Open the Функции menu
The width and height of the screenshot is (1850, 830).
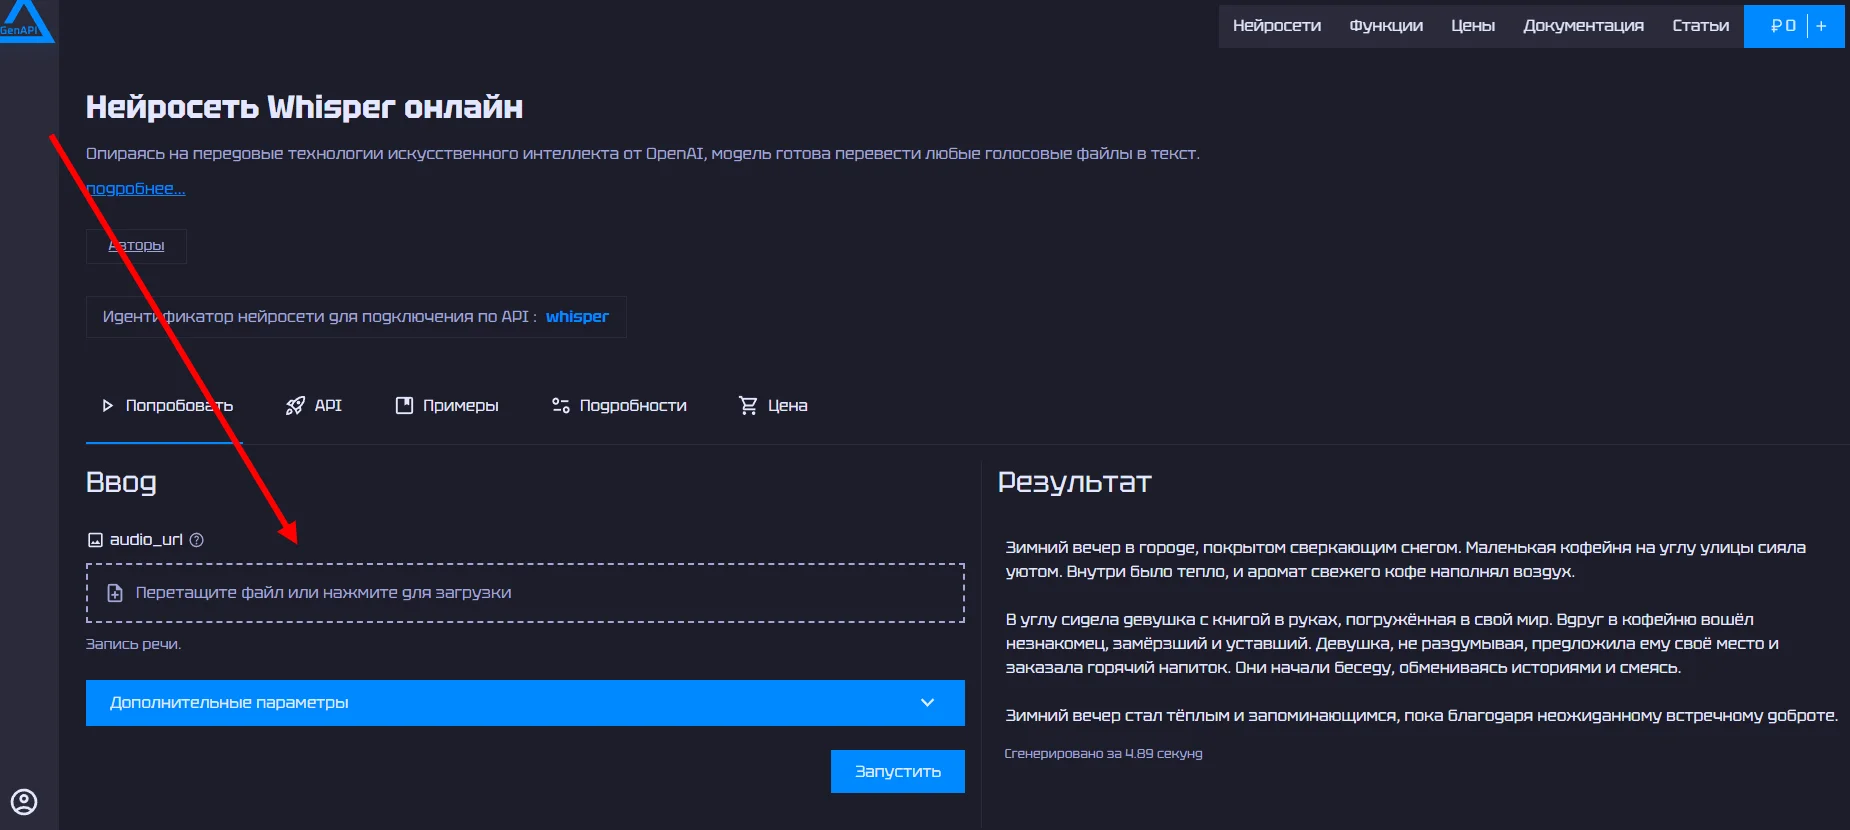pyautogui.click(x=1386, y=26)
